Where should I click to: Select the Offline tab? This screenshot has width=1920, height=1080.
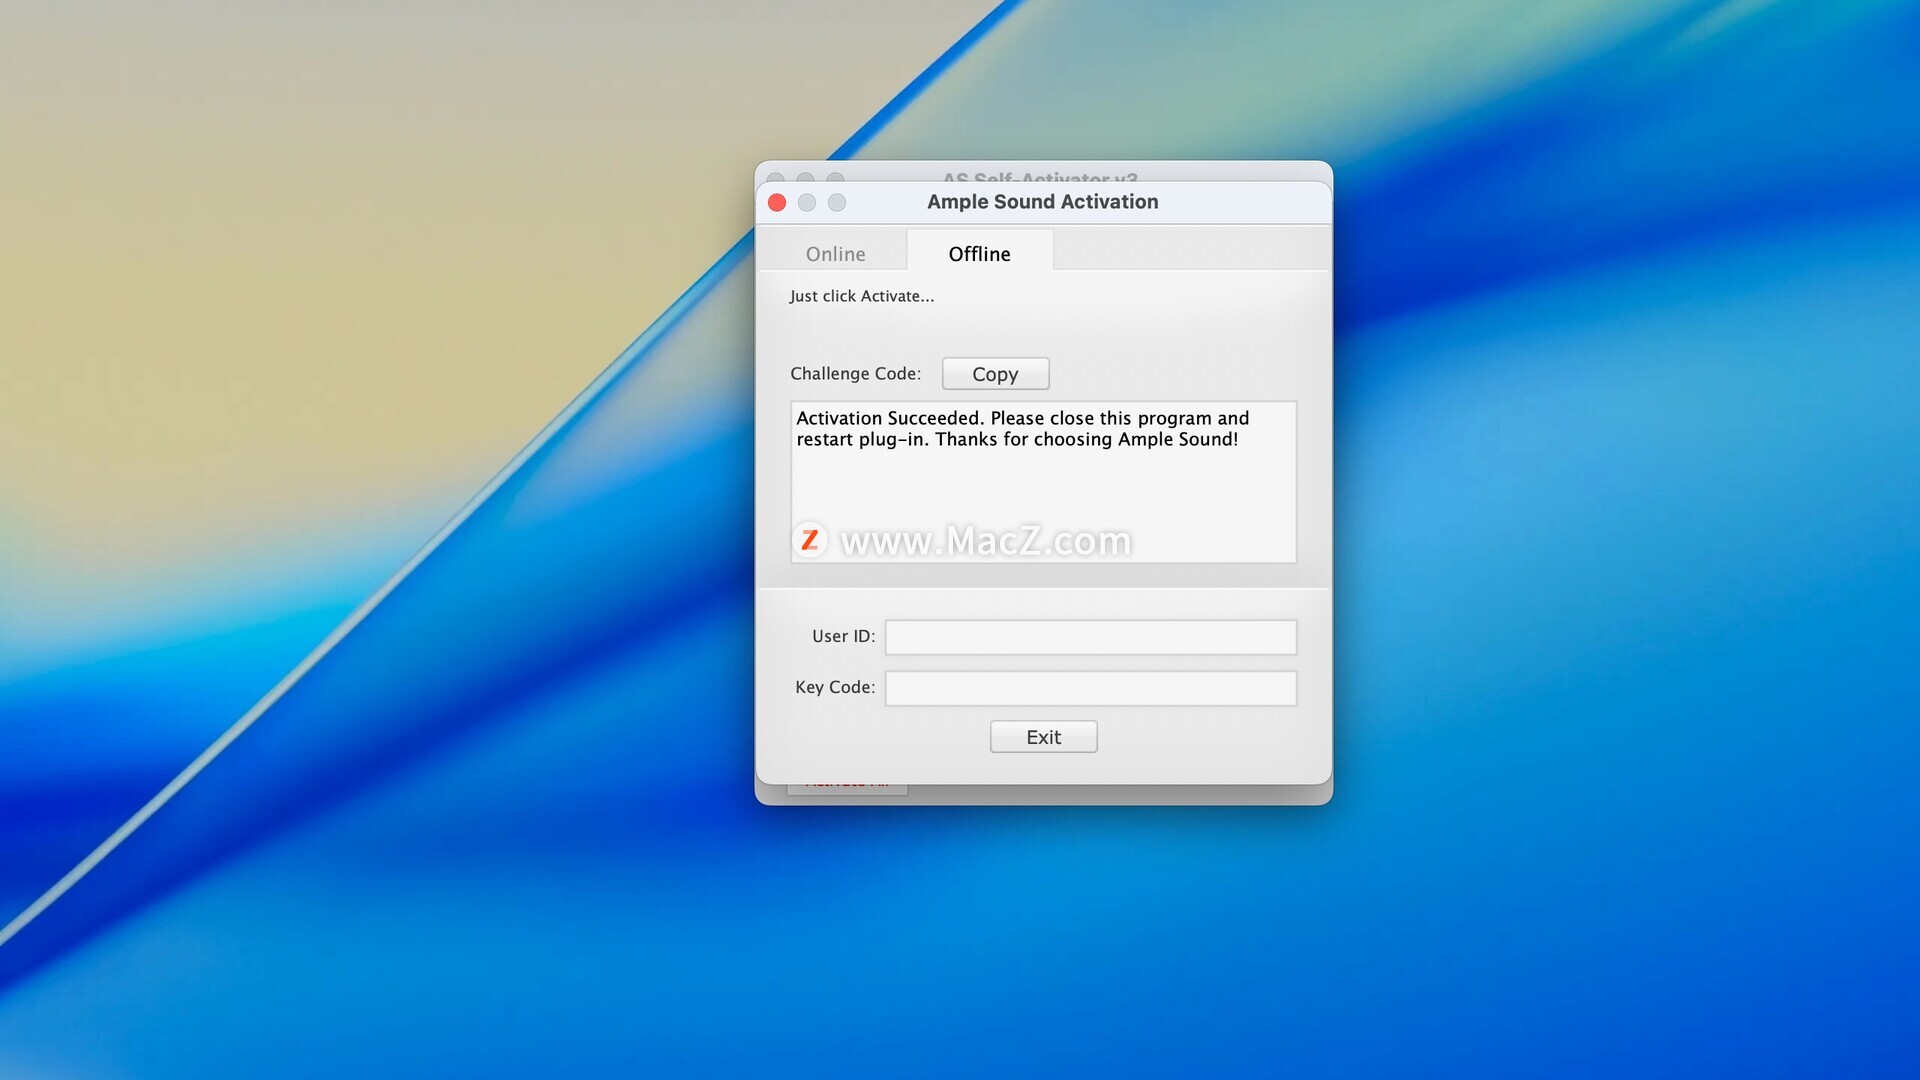[x=979, y=254]
